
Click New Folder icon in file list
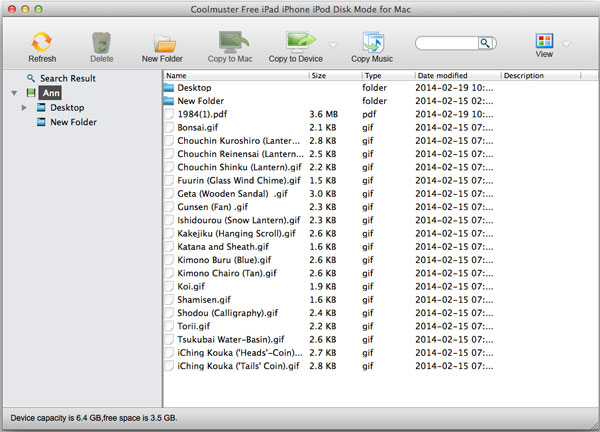pyautogui.click(x=169, y=101)
